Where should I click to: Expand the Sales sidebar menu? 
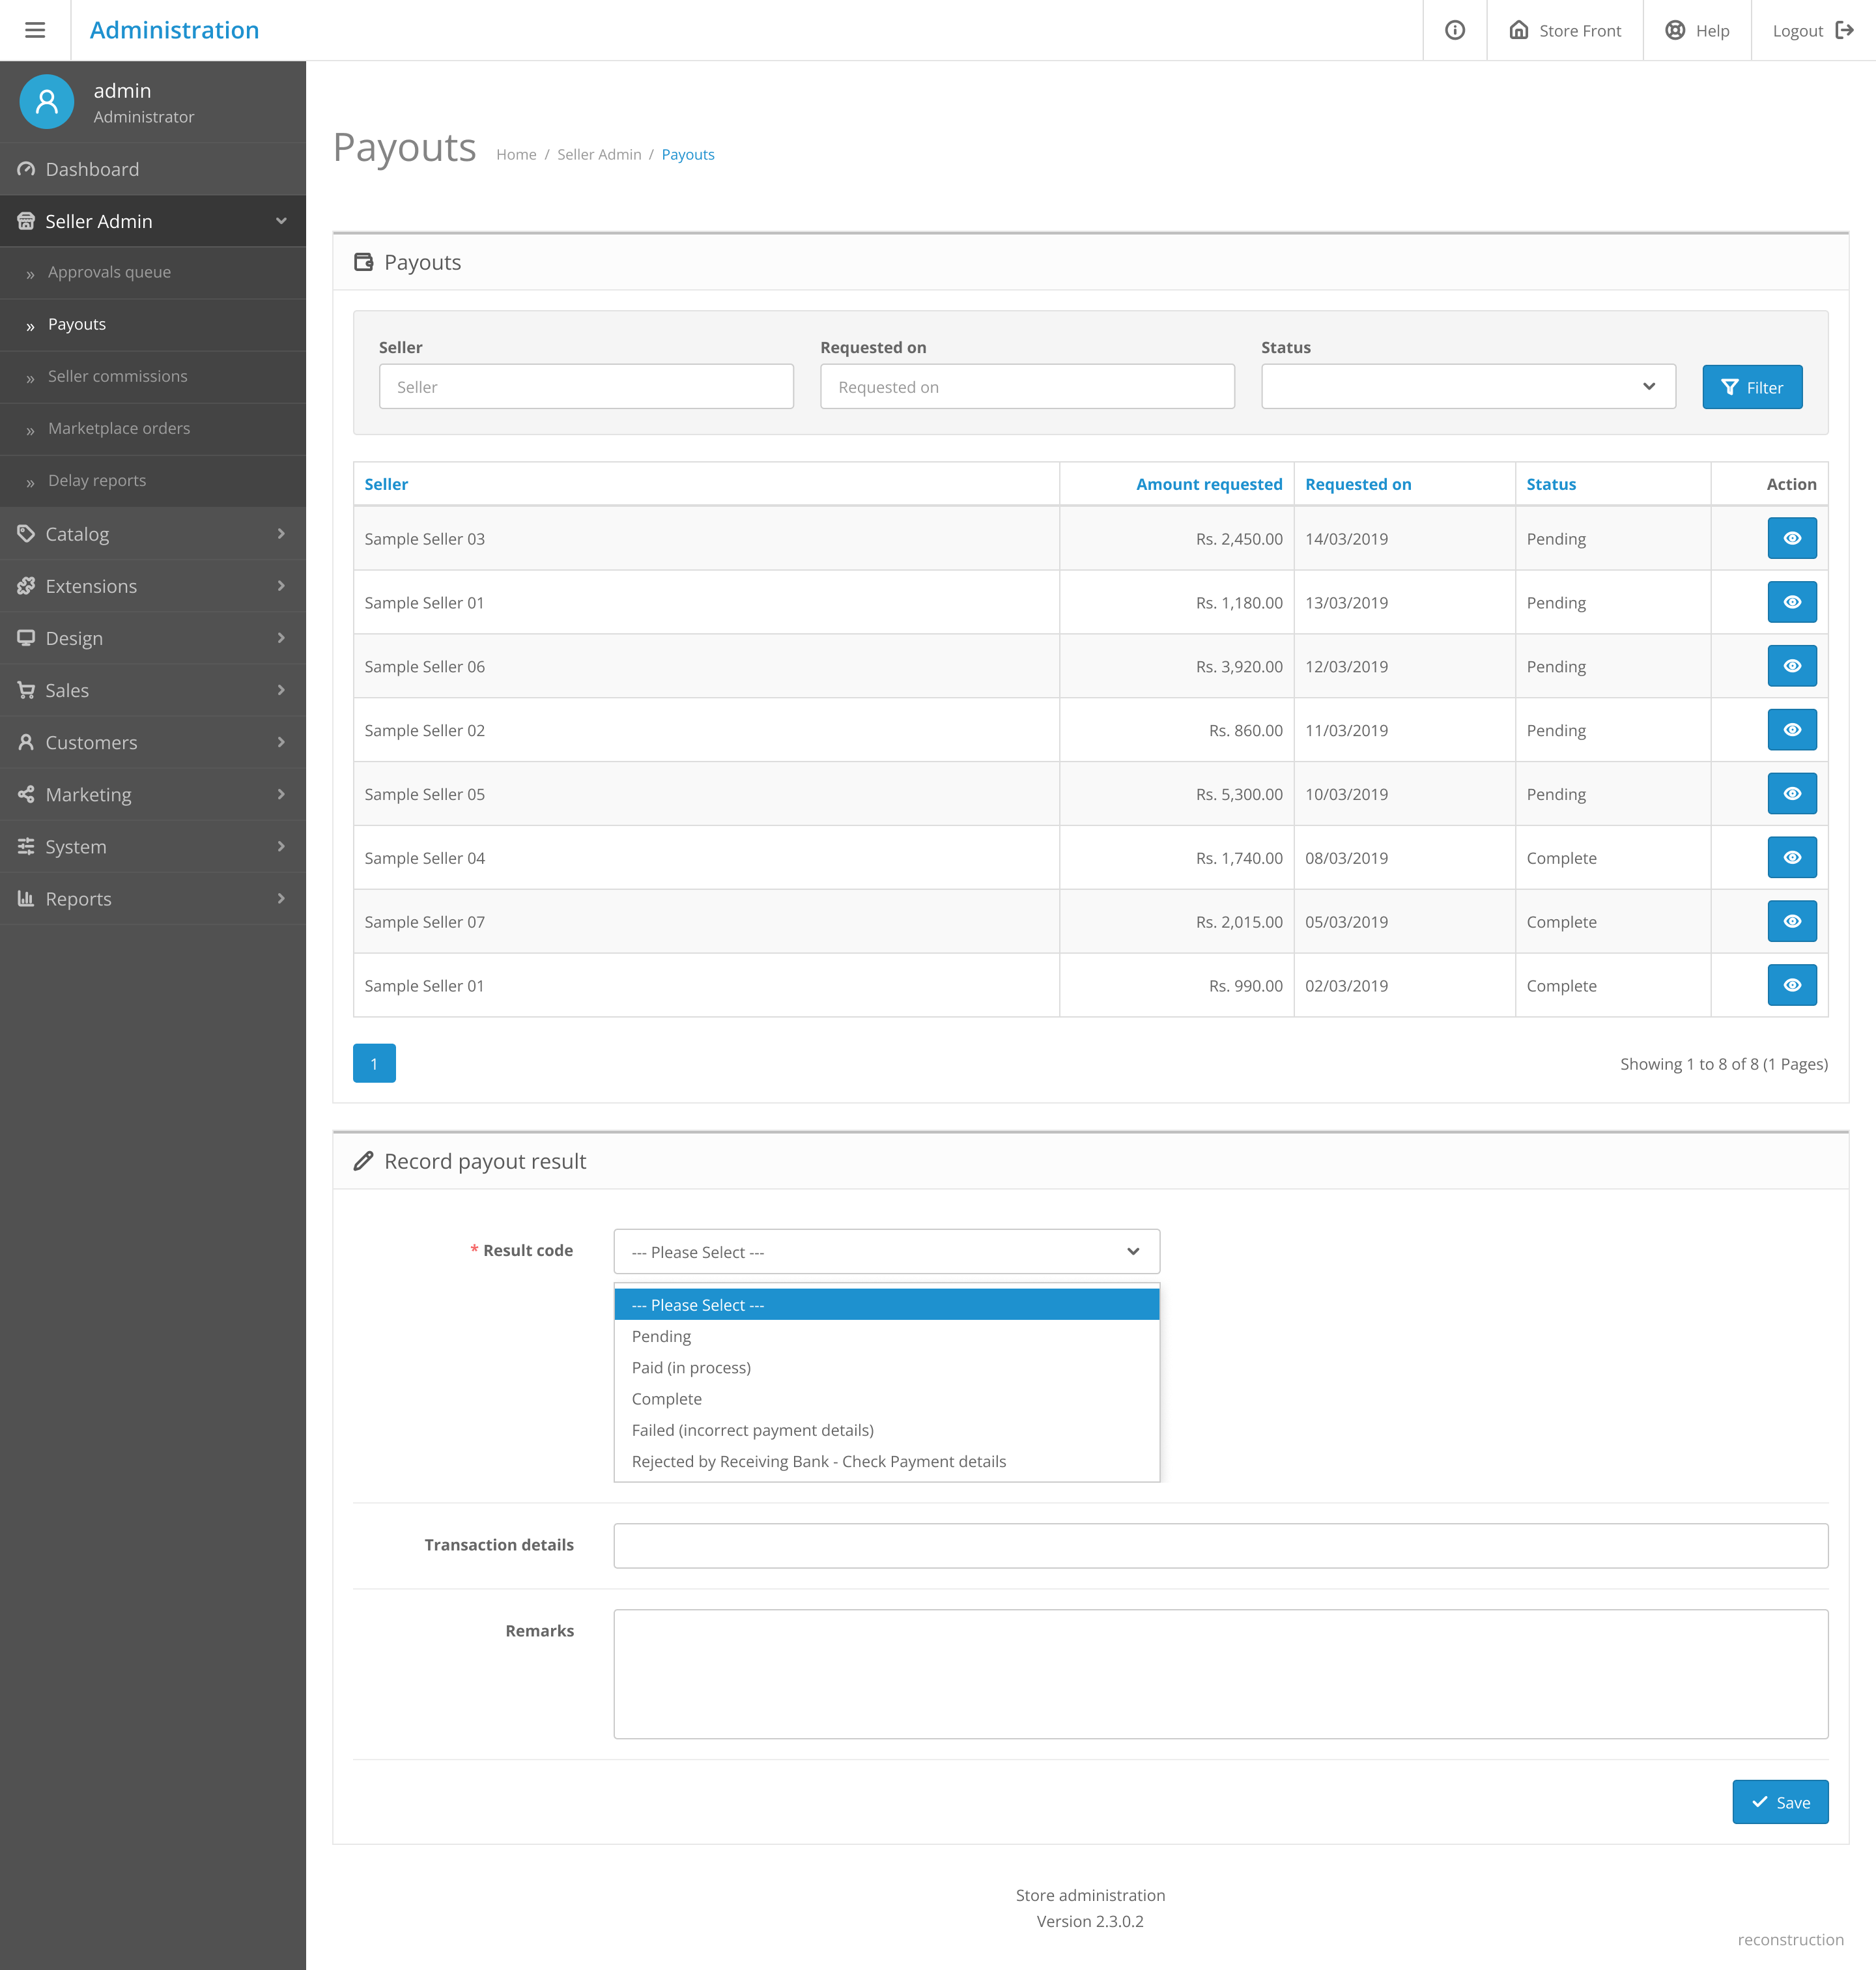153,690
